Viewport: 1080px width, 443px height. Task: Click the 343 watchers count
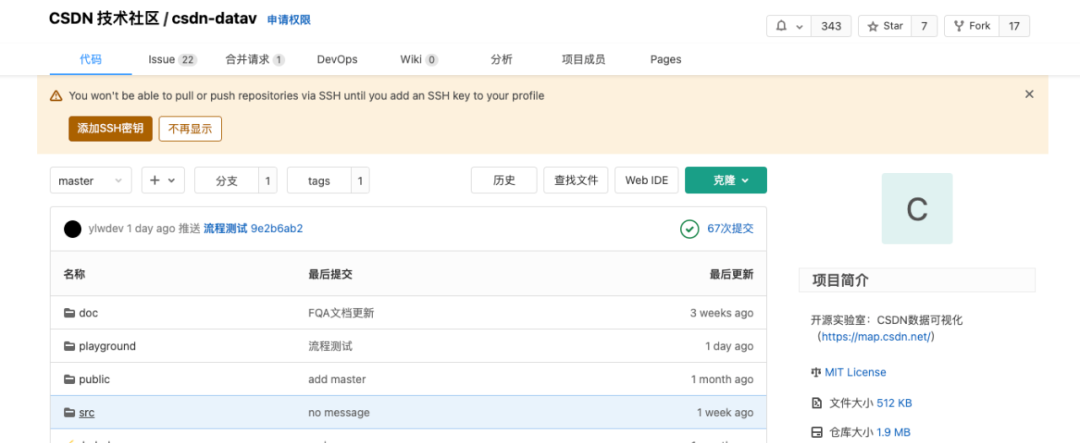(831, 26)
